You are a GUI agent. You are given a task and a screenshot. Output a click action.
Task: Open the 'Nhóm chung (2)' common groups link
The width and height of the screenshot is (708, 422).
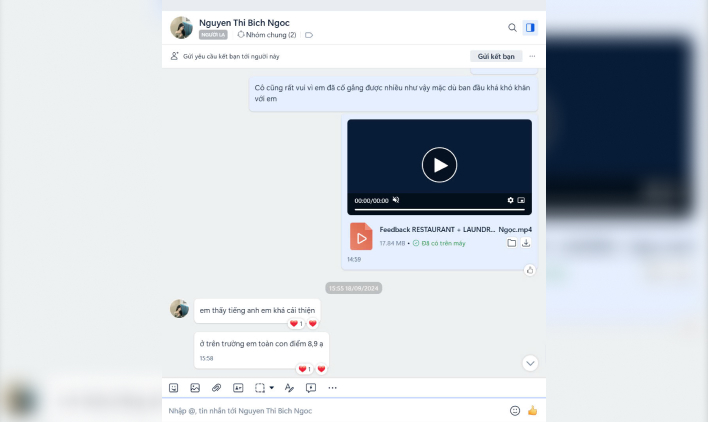[x=267, y=35]
